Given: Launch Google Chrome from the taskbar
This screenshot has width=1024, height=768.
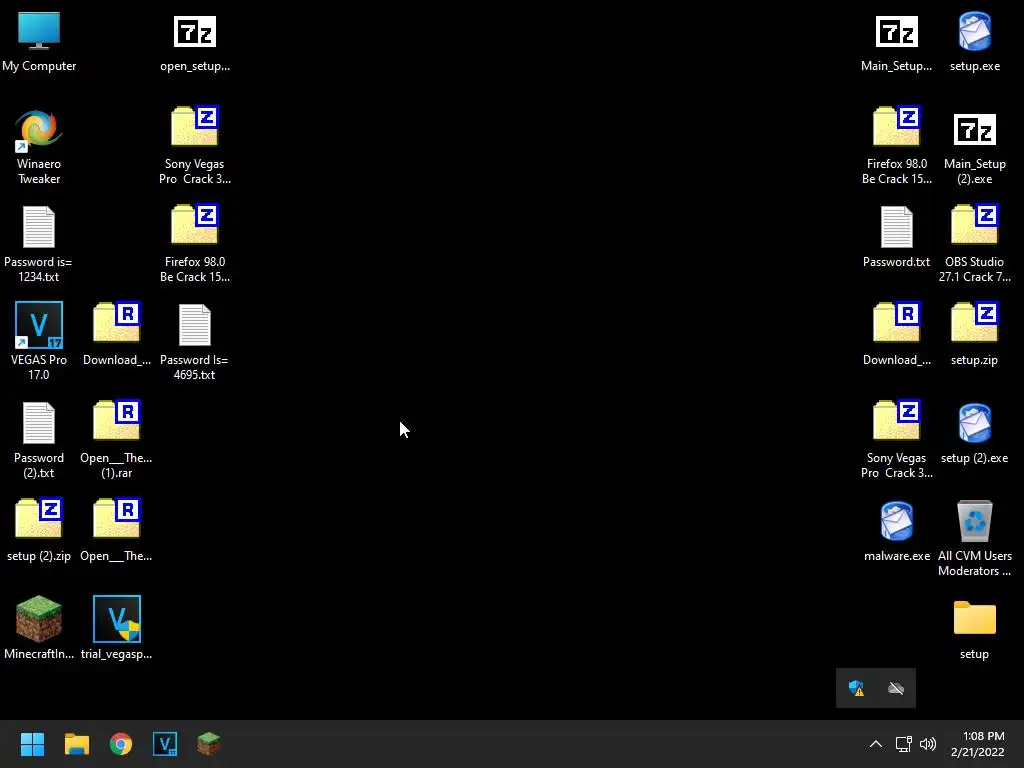Looking at the screenshot, I should tap(121, 744).
